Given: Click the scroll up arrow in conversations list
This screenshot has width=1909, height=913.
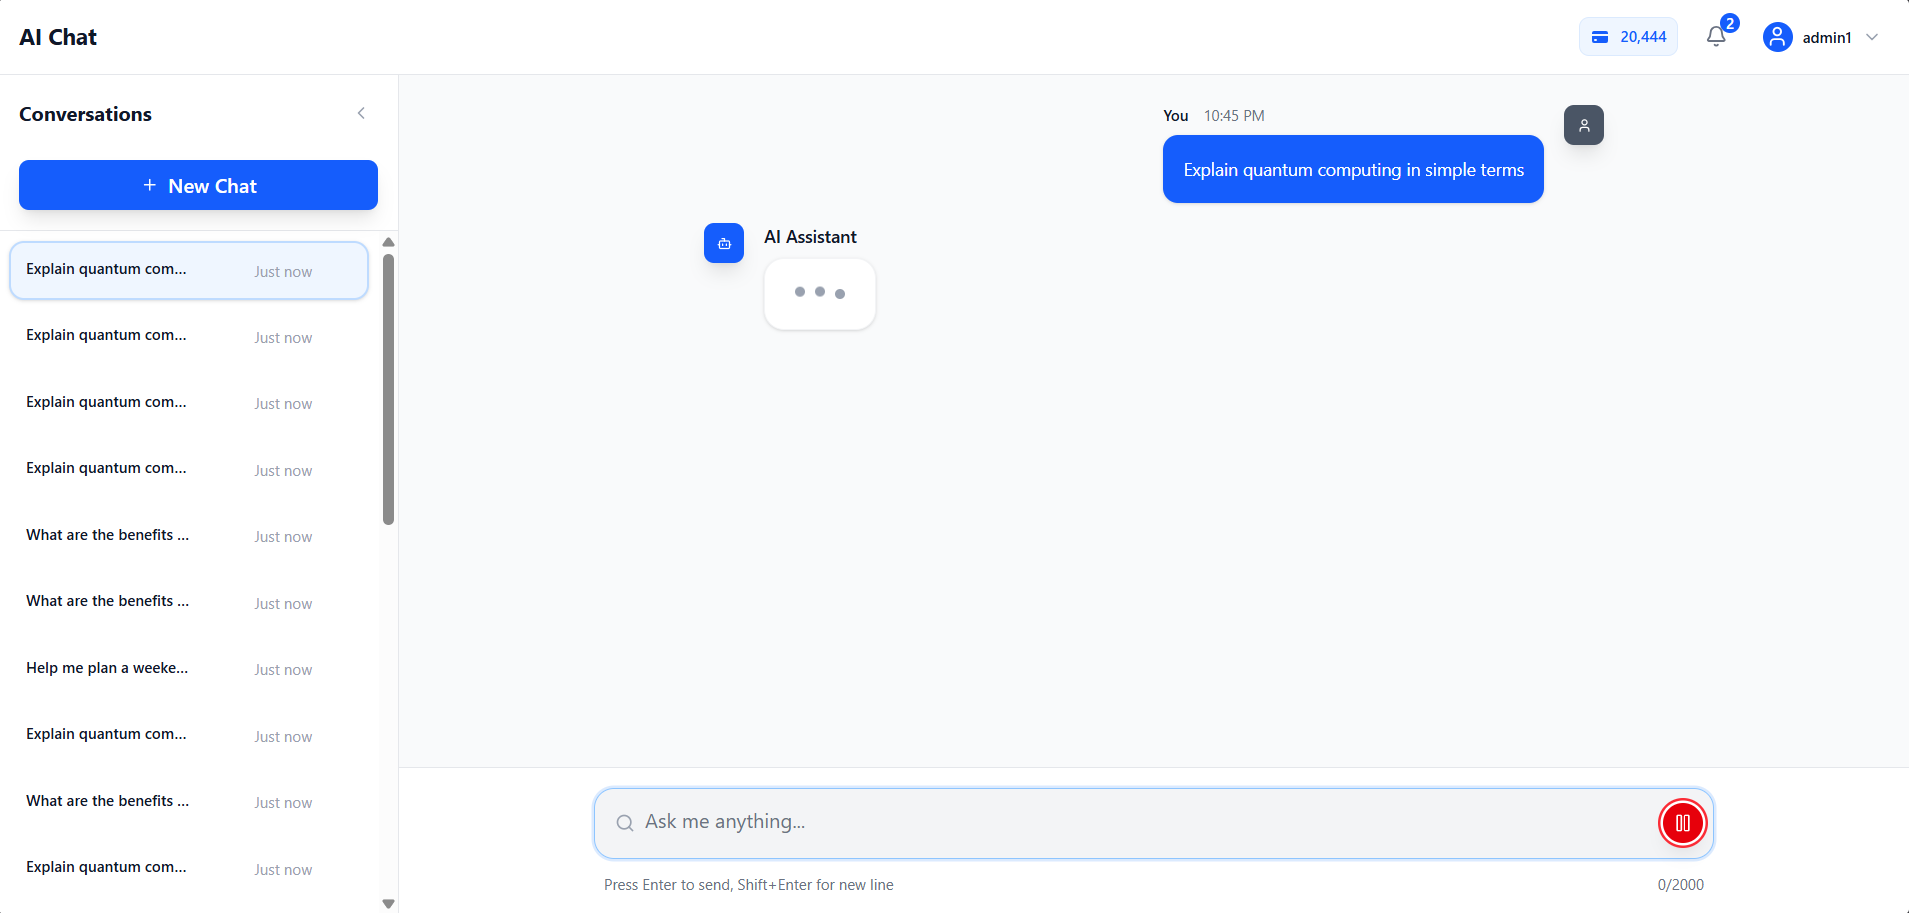Looking at the screenshot, I should pyautogui.click(x=388, y=242).
